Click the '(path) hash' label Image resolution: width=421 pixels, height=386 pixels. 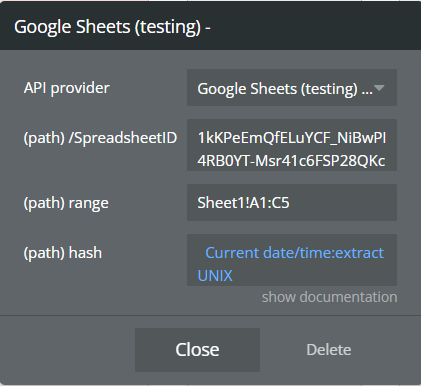[x=63, y=253]
